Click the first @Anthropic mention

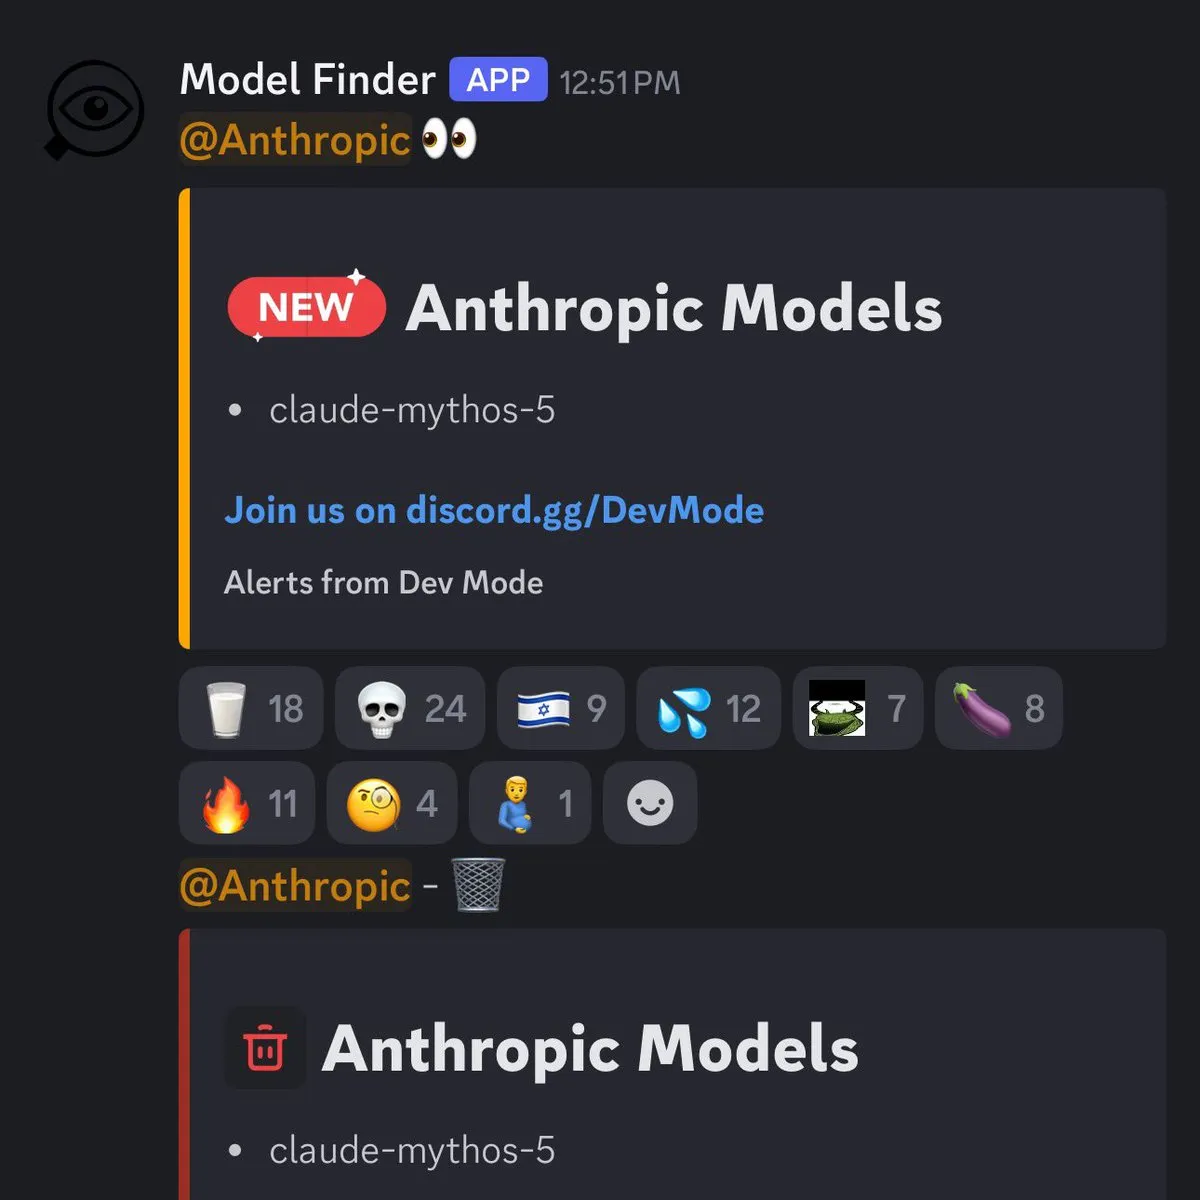(295, 139)
